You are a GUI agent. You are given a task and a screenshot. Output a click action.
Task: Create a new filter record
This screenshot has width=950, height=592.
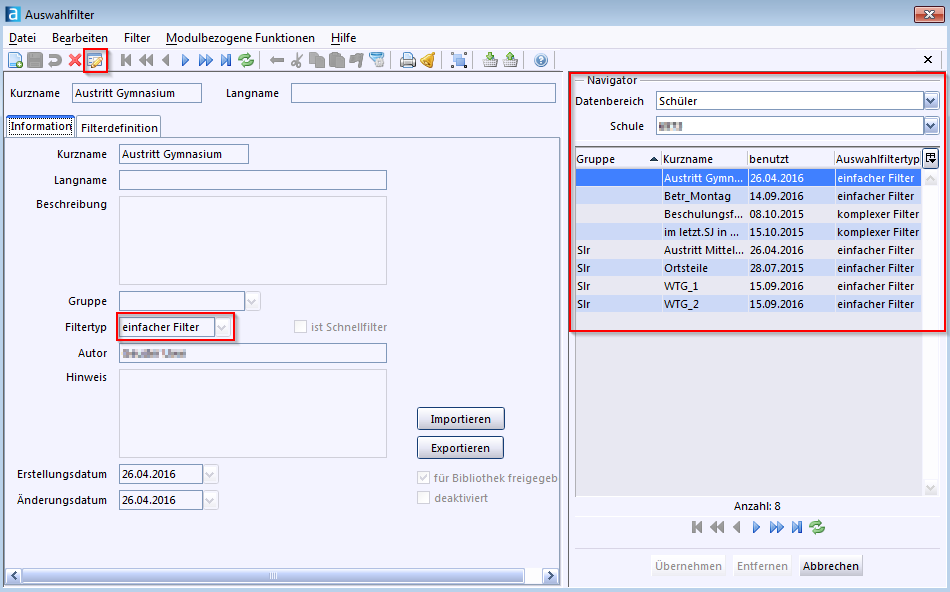click(x=15, y=60)
